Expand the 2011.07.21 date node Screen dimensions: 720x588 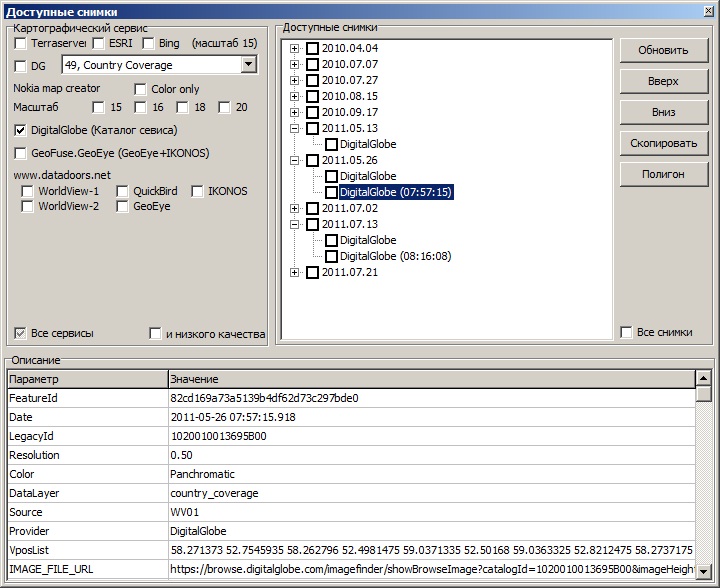(295, 272)
